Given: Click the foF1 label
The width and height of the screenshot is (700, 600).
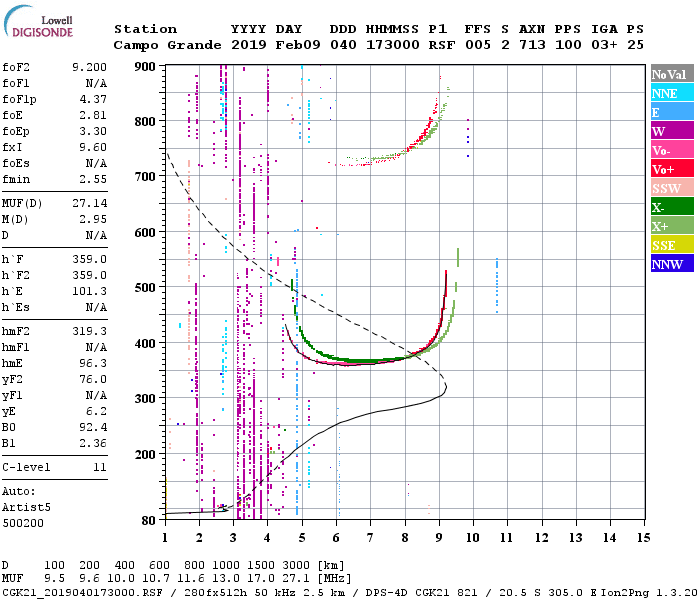Looking at the screenshot, I should tap(17, 83).
